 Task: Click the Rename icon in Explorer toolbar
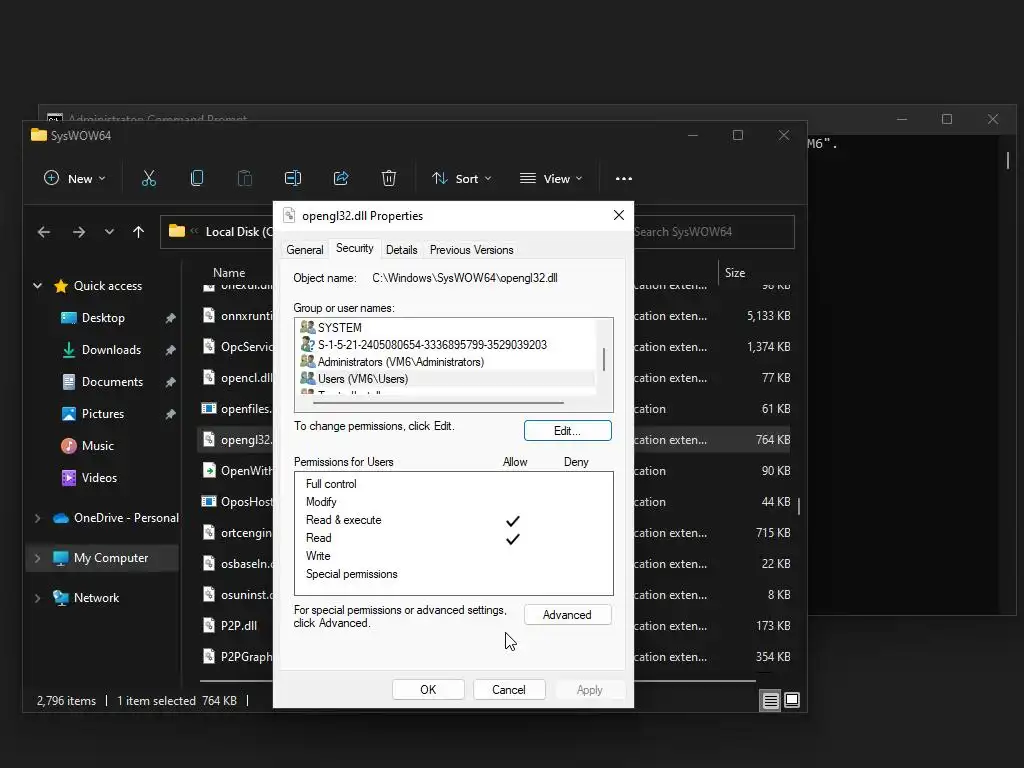pos(293,178)
